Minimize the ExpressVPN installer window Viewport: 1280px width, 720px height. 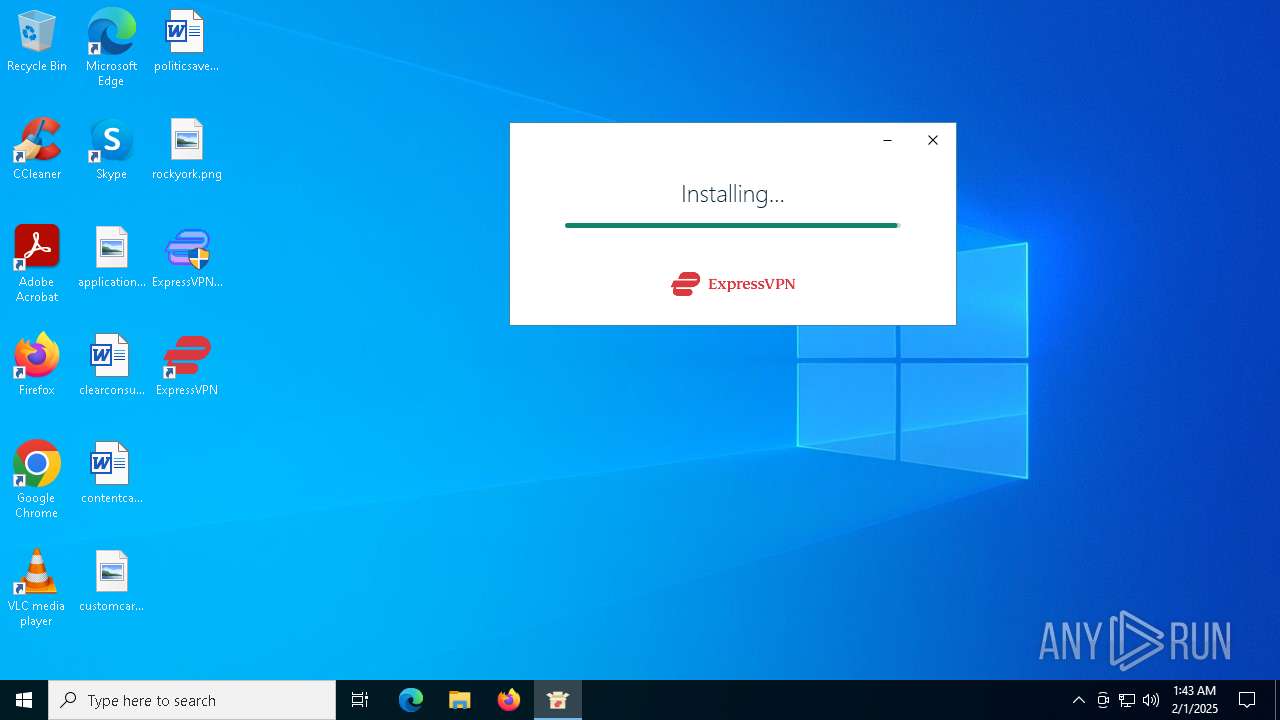tap(887, 140)
